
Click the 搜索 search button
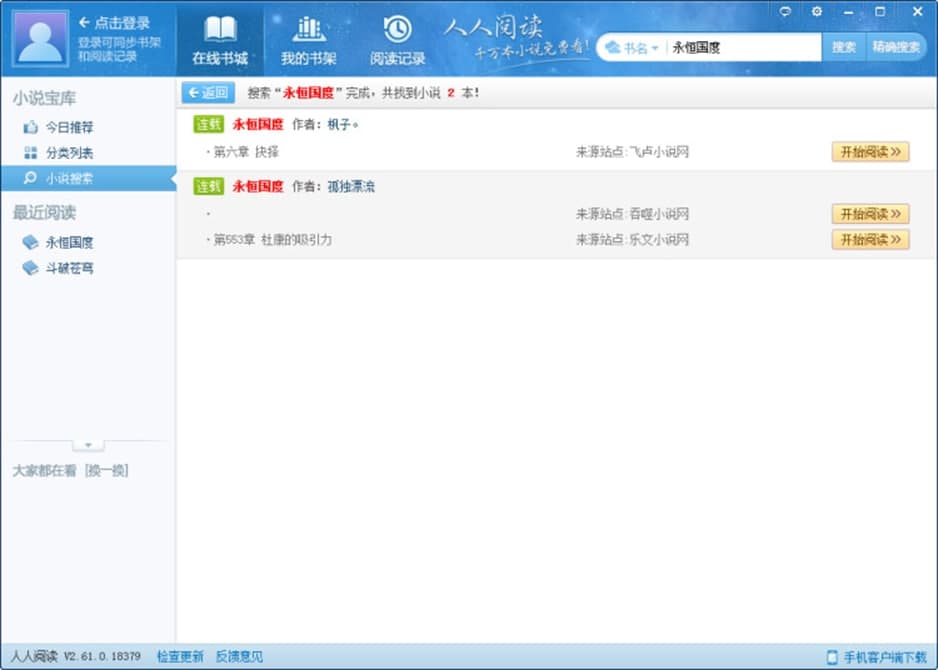coord(844,47)
